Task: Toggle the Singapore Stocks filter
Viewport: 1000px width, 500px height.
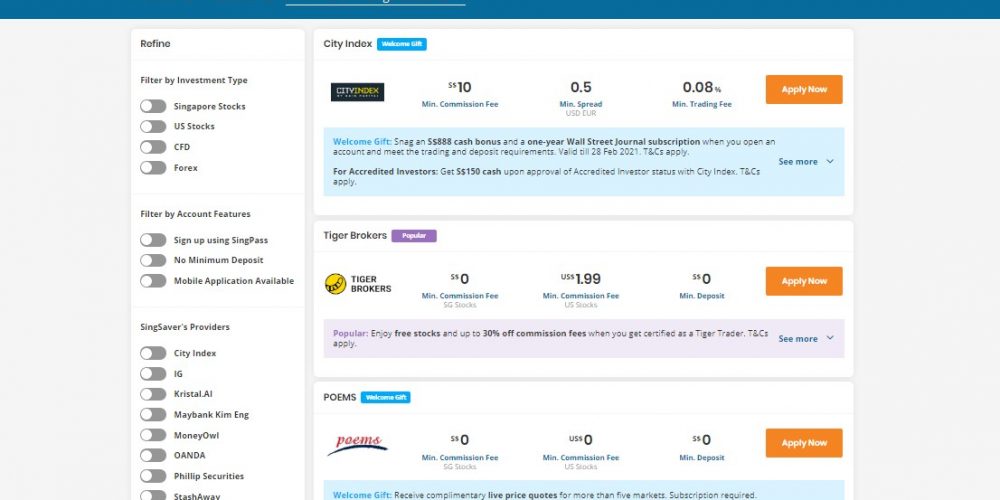Action: click(153, 106)
